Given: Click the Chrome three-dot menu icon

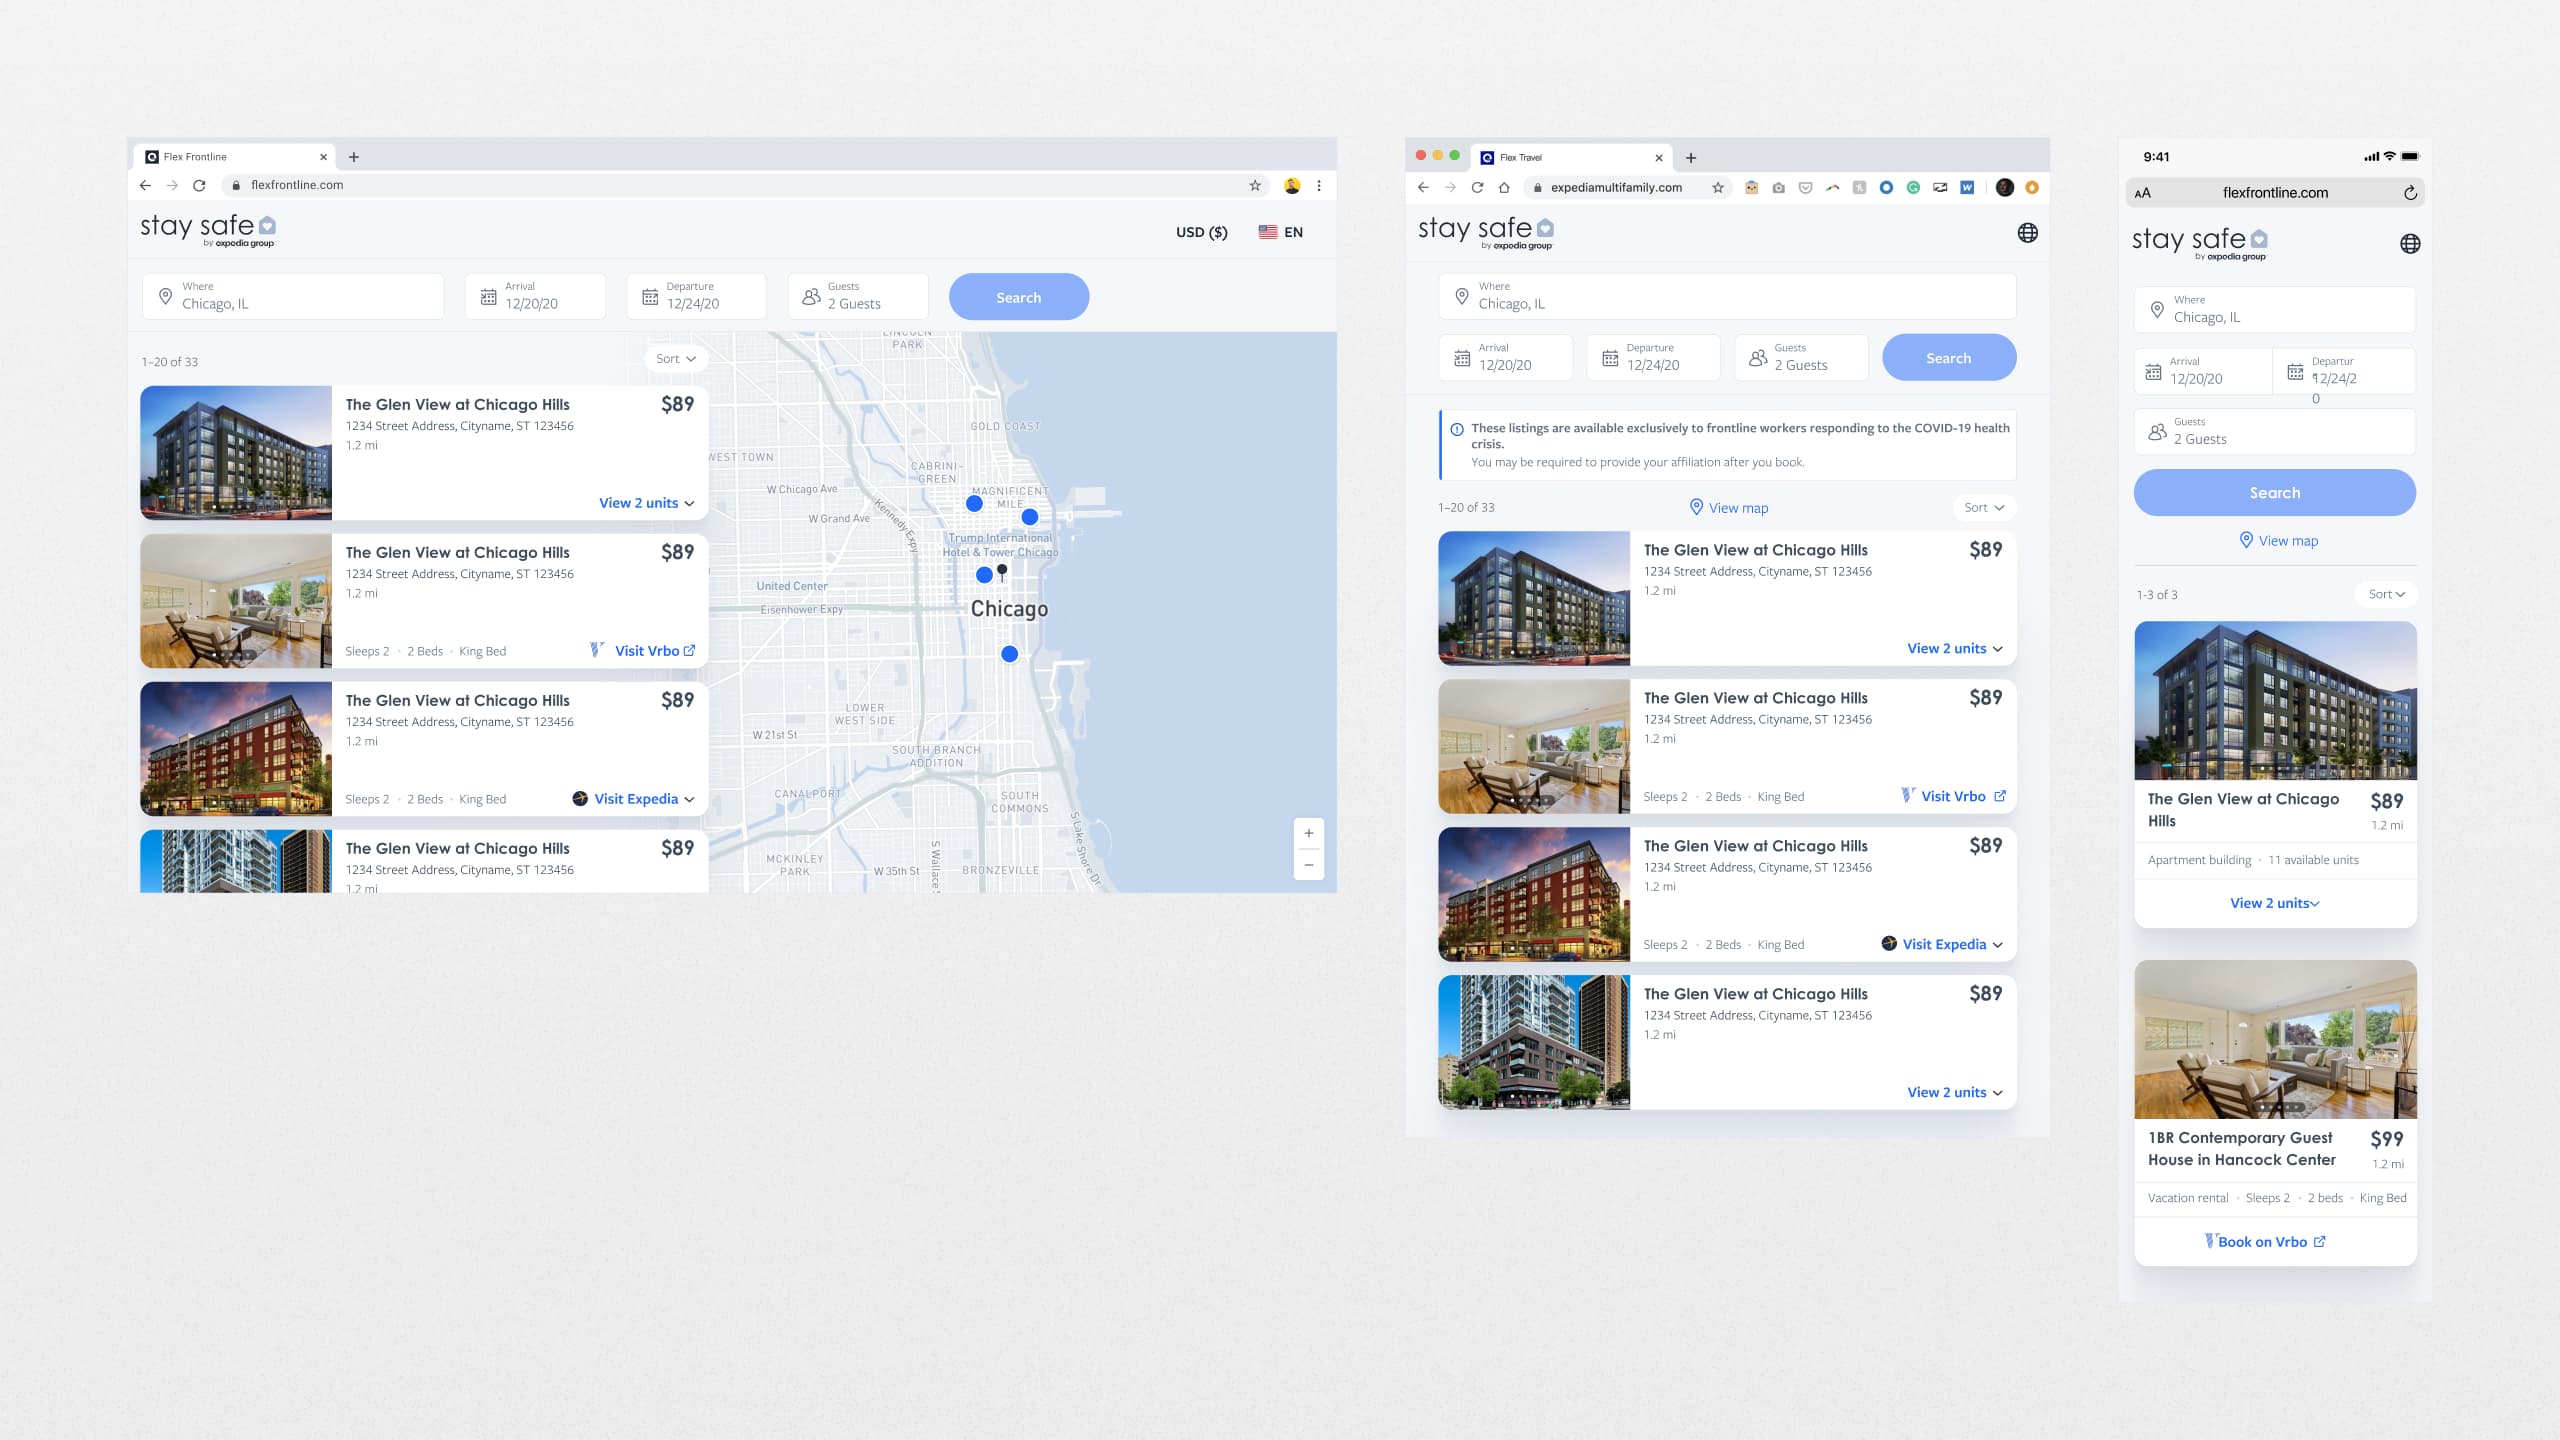Looking at the screenshot, I should (x=1319, y=185).
